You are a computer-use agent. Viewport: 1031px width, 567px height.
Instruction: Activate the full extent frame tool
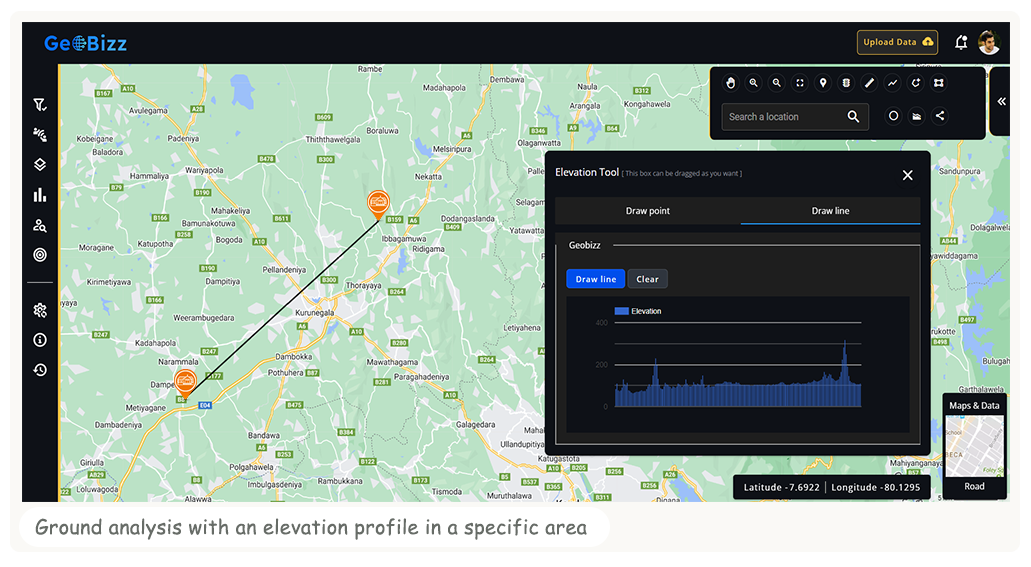point(800,83)
